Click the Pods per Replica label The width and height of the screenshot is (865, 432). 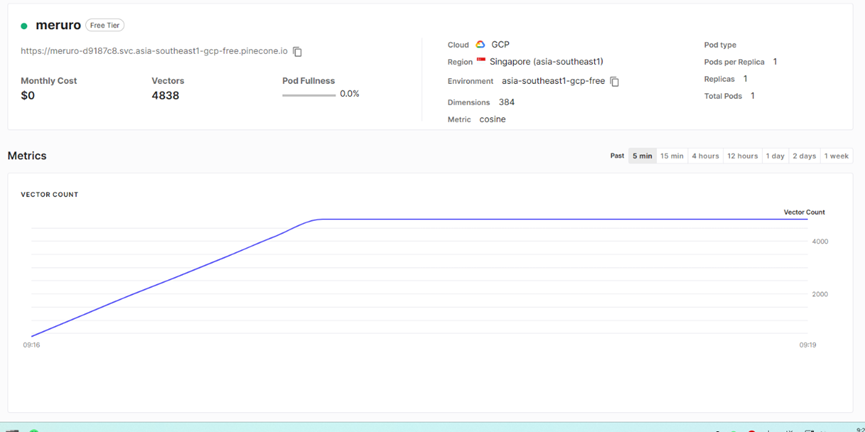[x=734, y=62]
